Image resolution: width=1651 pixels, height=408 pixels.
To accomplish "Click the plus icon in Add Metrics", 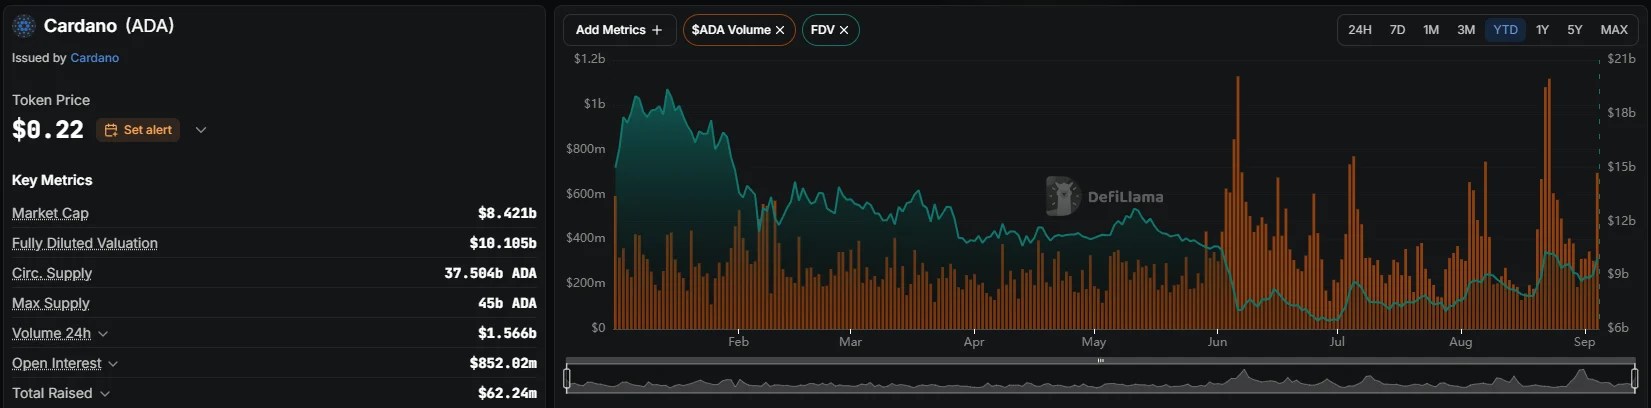I will pos(657,30).
